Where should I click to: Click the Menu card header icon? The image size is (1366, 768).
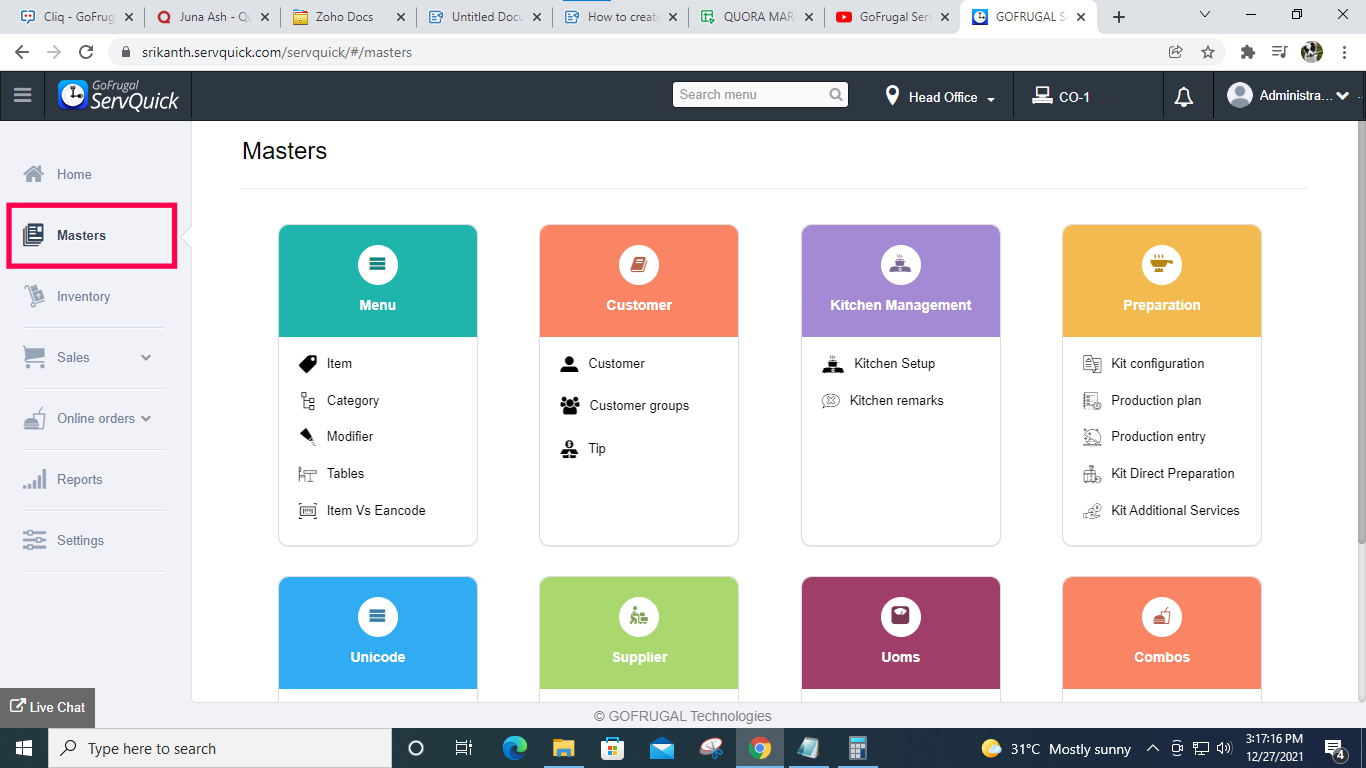(378, 265)
